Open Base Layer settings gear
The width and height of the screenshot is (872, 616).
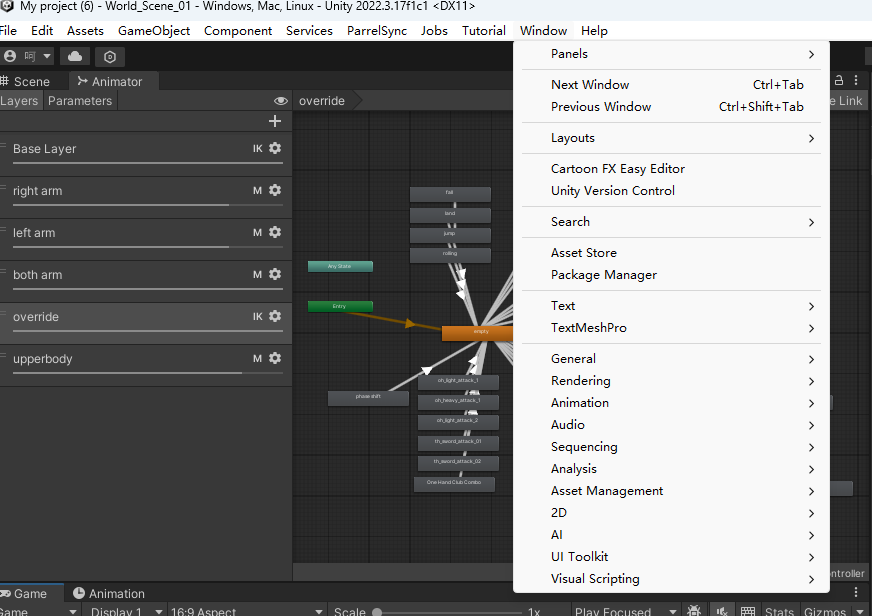[x=275, y=148]
